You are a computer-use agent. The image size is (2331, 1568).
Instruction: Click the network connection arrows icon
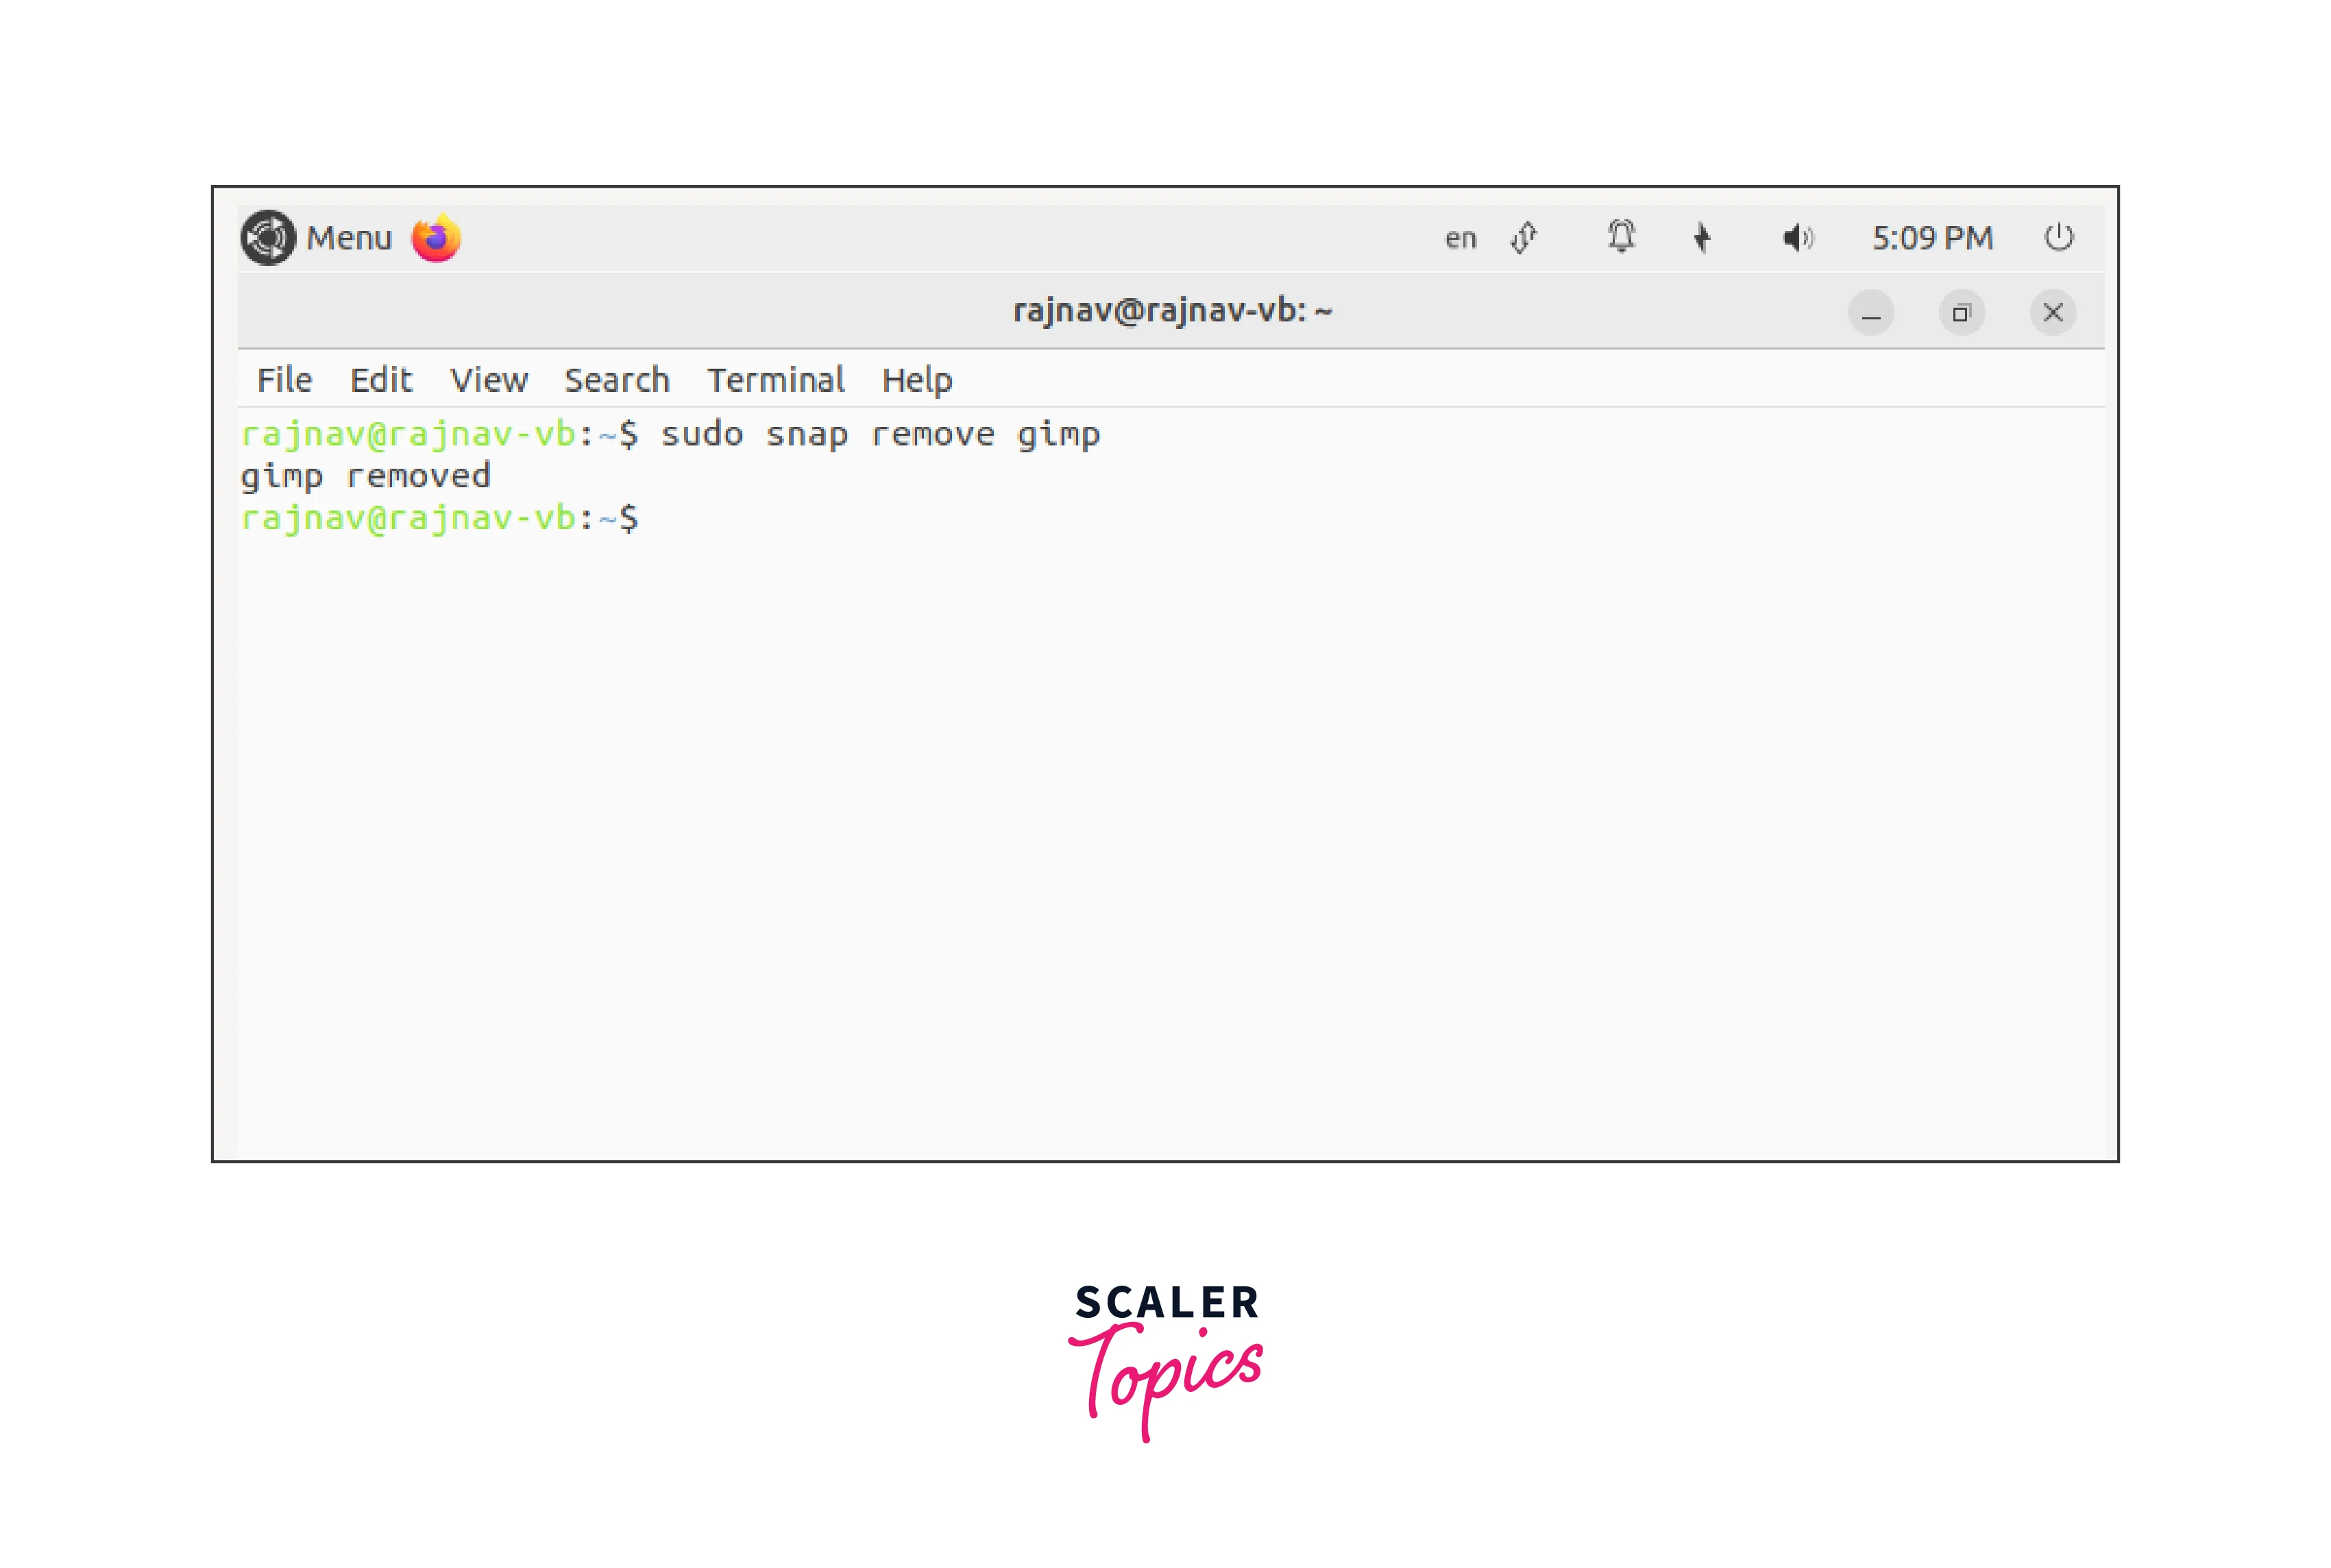point(1524,238)
